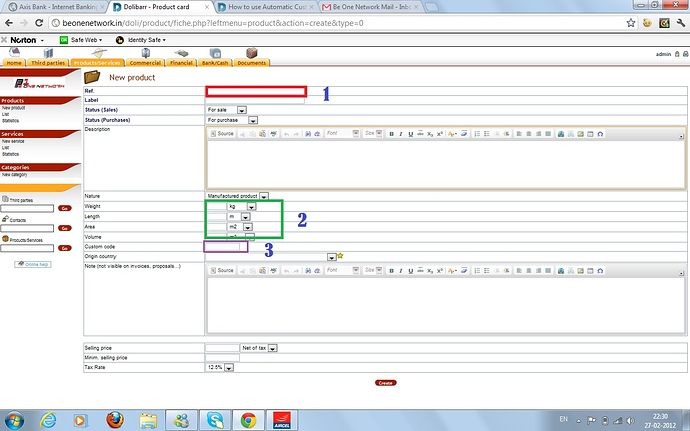690x431 pixels.
Task: Open the Third parties menu tab
Action: (48, 63)
